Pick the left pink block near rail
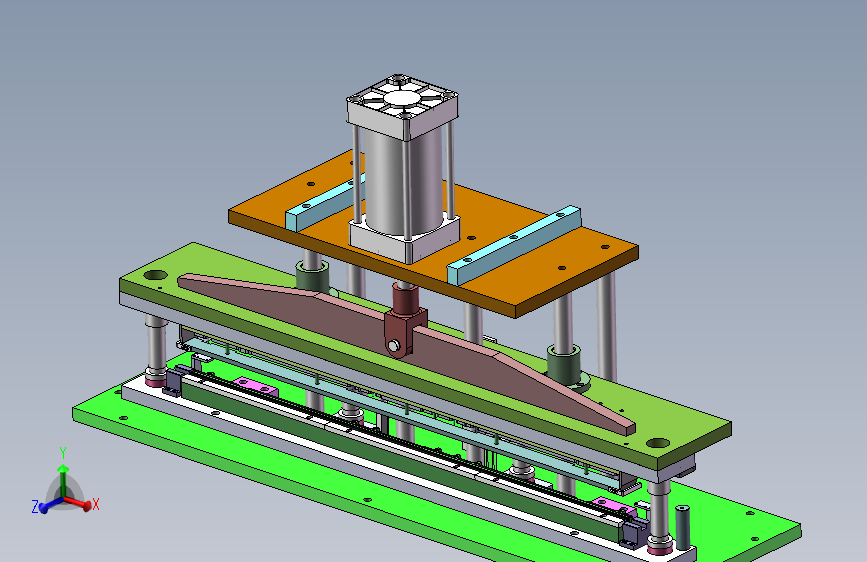The width and height of the screenshot is (867, 562). click(255, 387)
